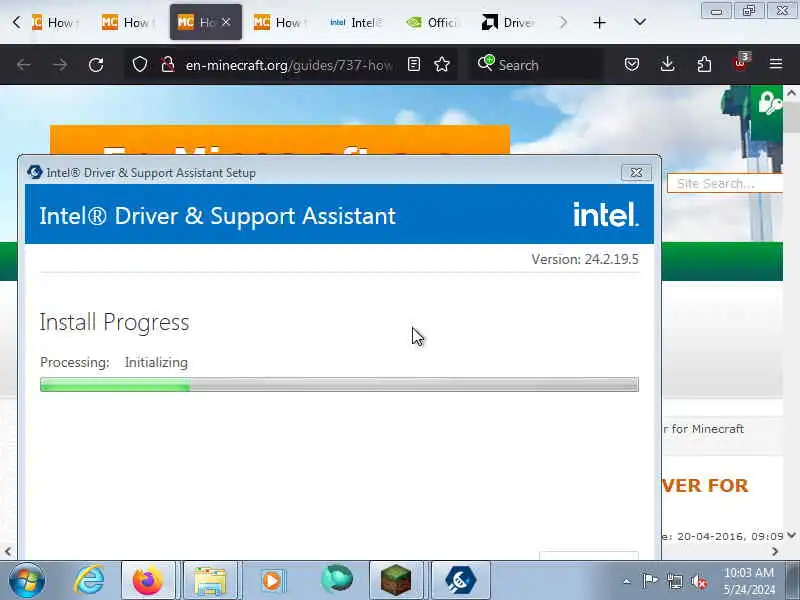
Task: Open the taskbar clock 10:03 AM
Action: pyautogui.click(x=749, y=581)
